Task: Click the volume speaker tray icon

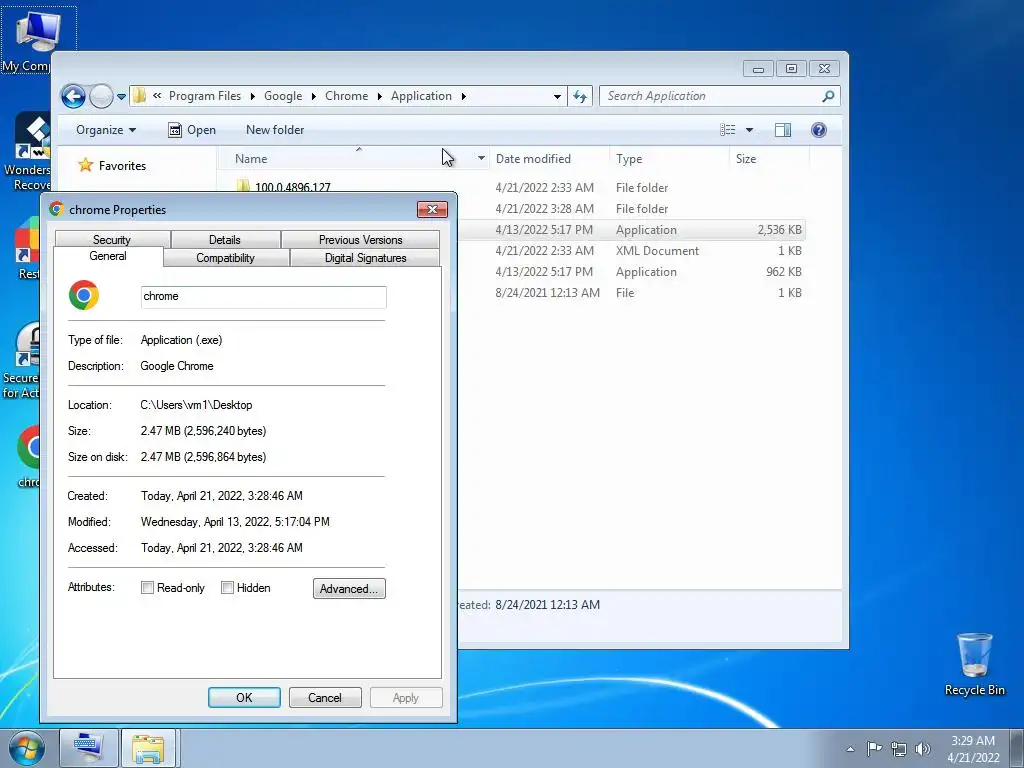Action: pos(923,749)
